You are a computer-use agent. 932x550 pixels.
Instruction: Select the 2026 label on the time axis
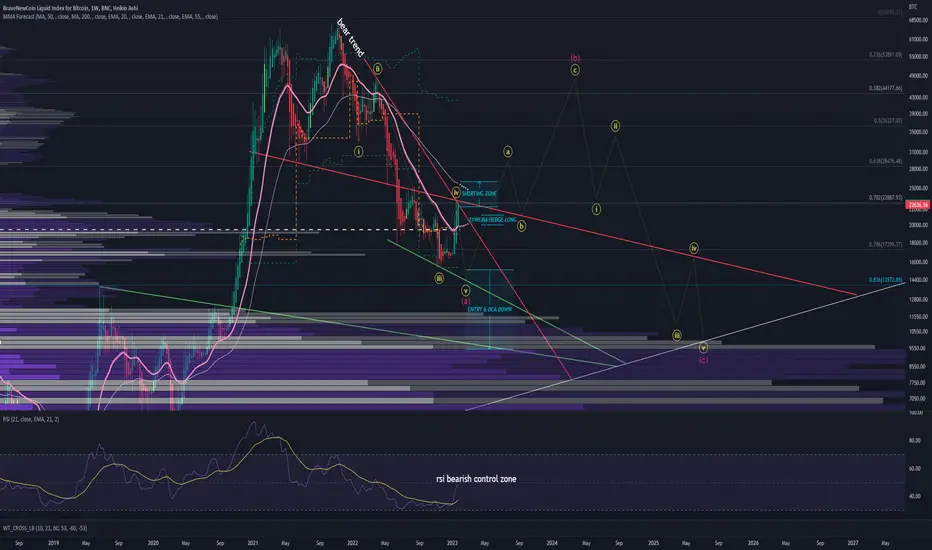(753, 543)
